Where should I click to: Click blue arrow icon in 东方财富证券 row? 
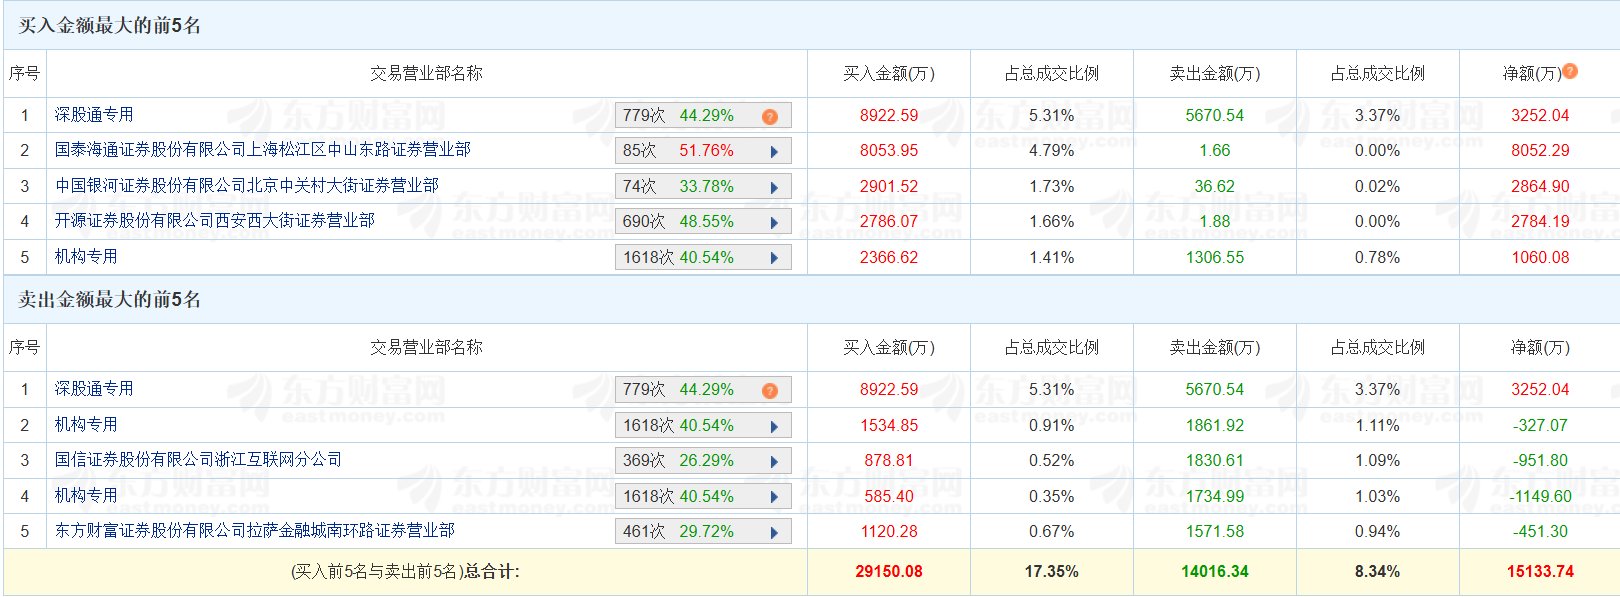pos(773,532)
